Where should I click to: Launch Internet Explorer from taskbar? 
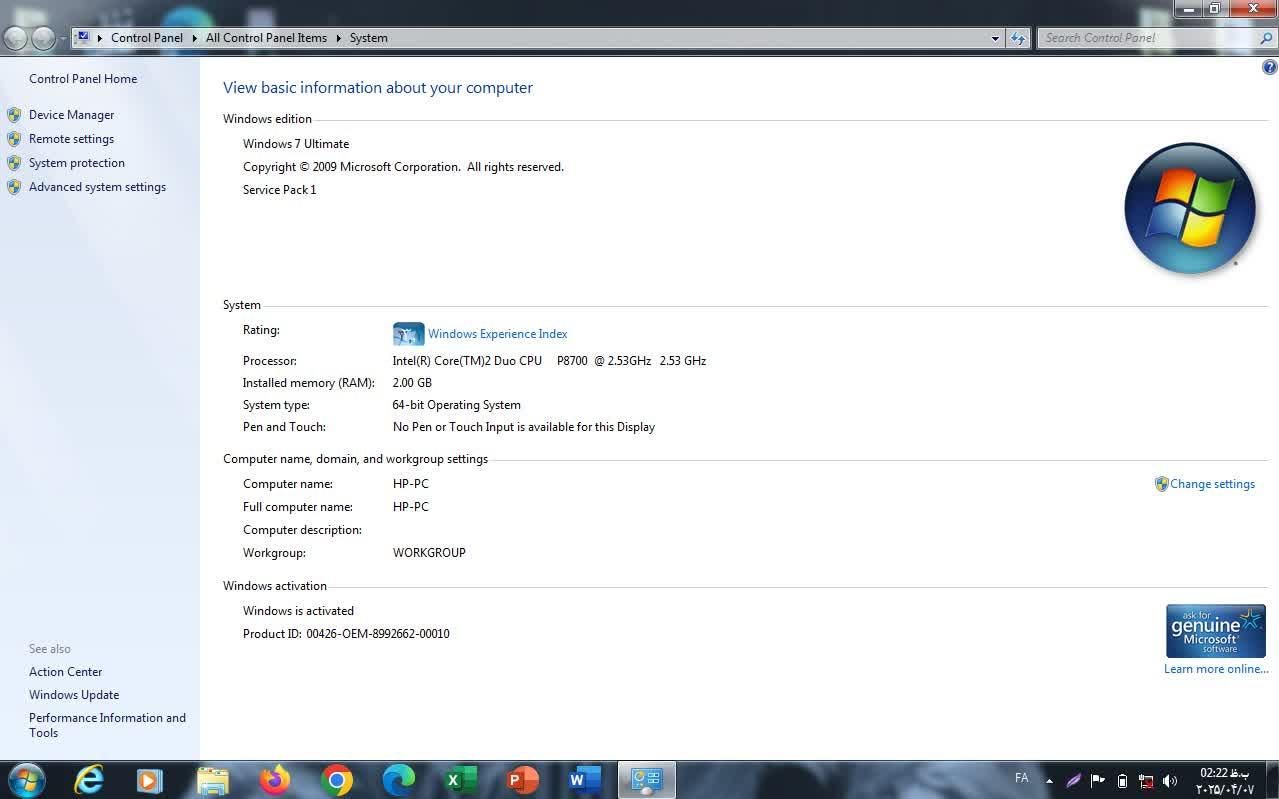pos(89,780)
